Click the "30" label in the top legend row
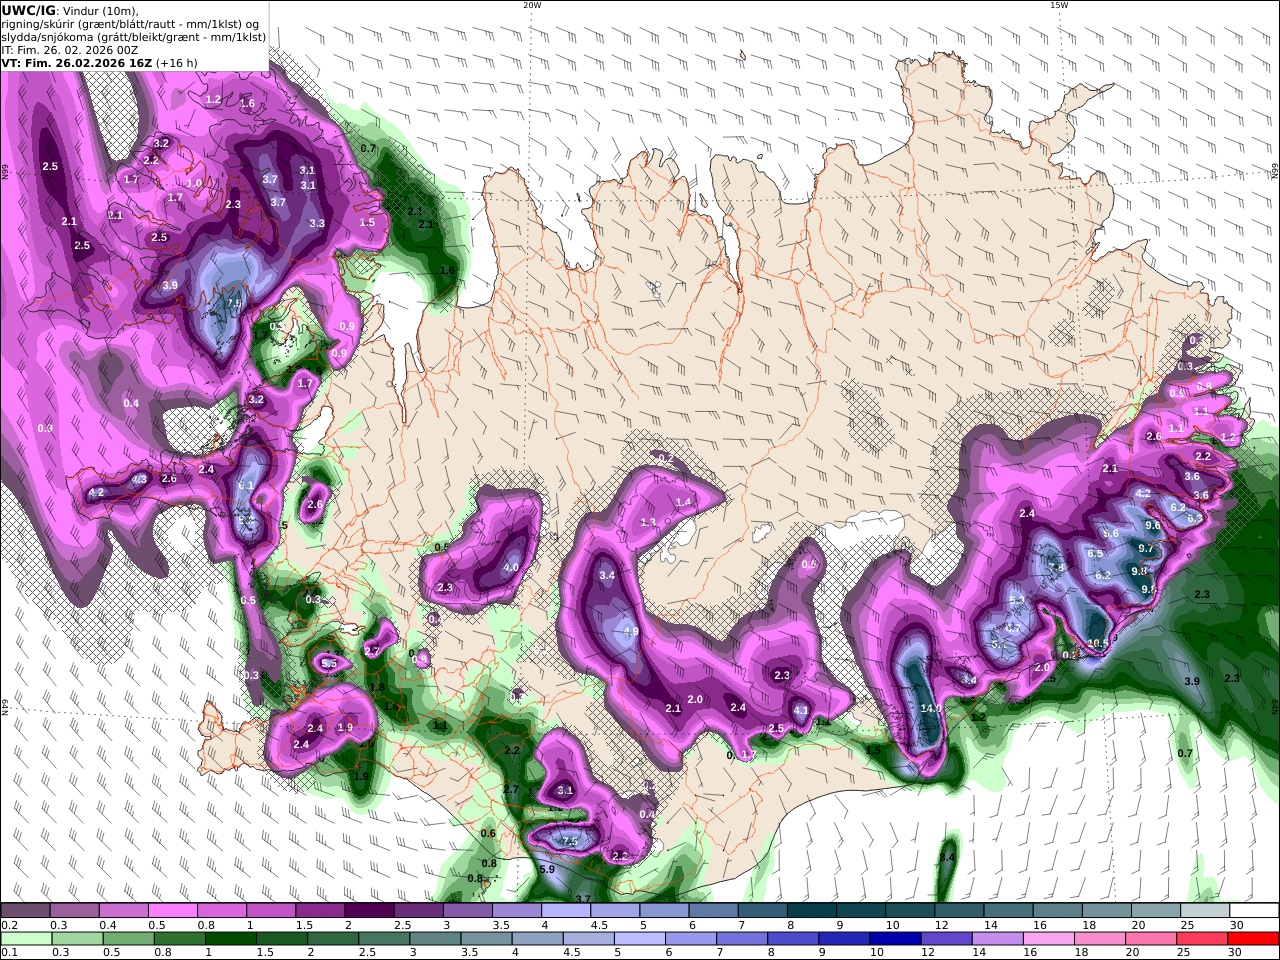The width and height of the screenshot is (1280, 960). pyautogui.click(x=1237, y=925)
